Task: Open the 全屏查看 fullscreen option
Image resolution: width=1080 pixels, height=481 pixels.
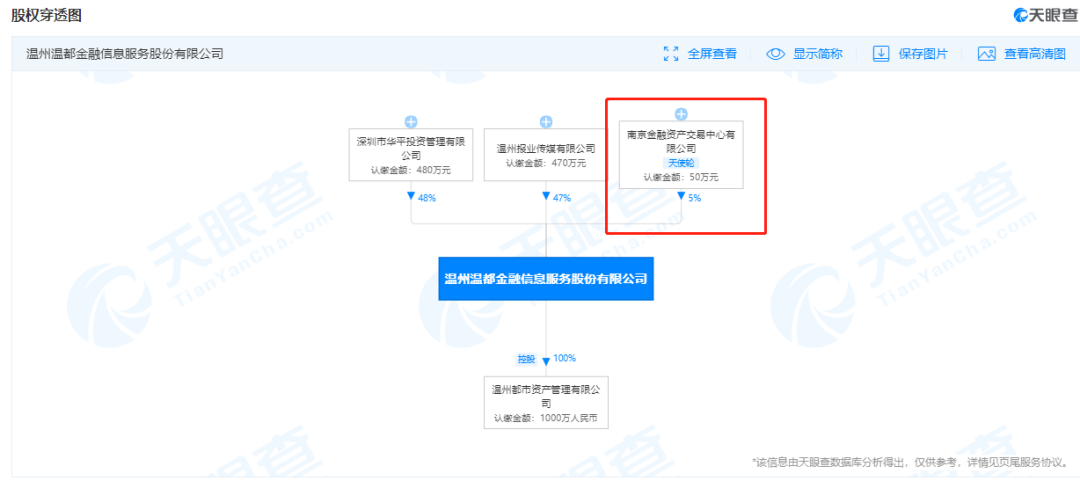Action: [x=712, y=54]
